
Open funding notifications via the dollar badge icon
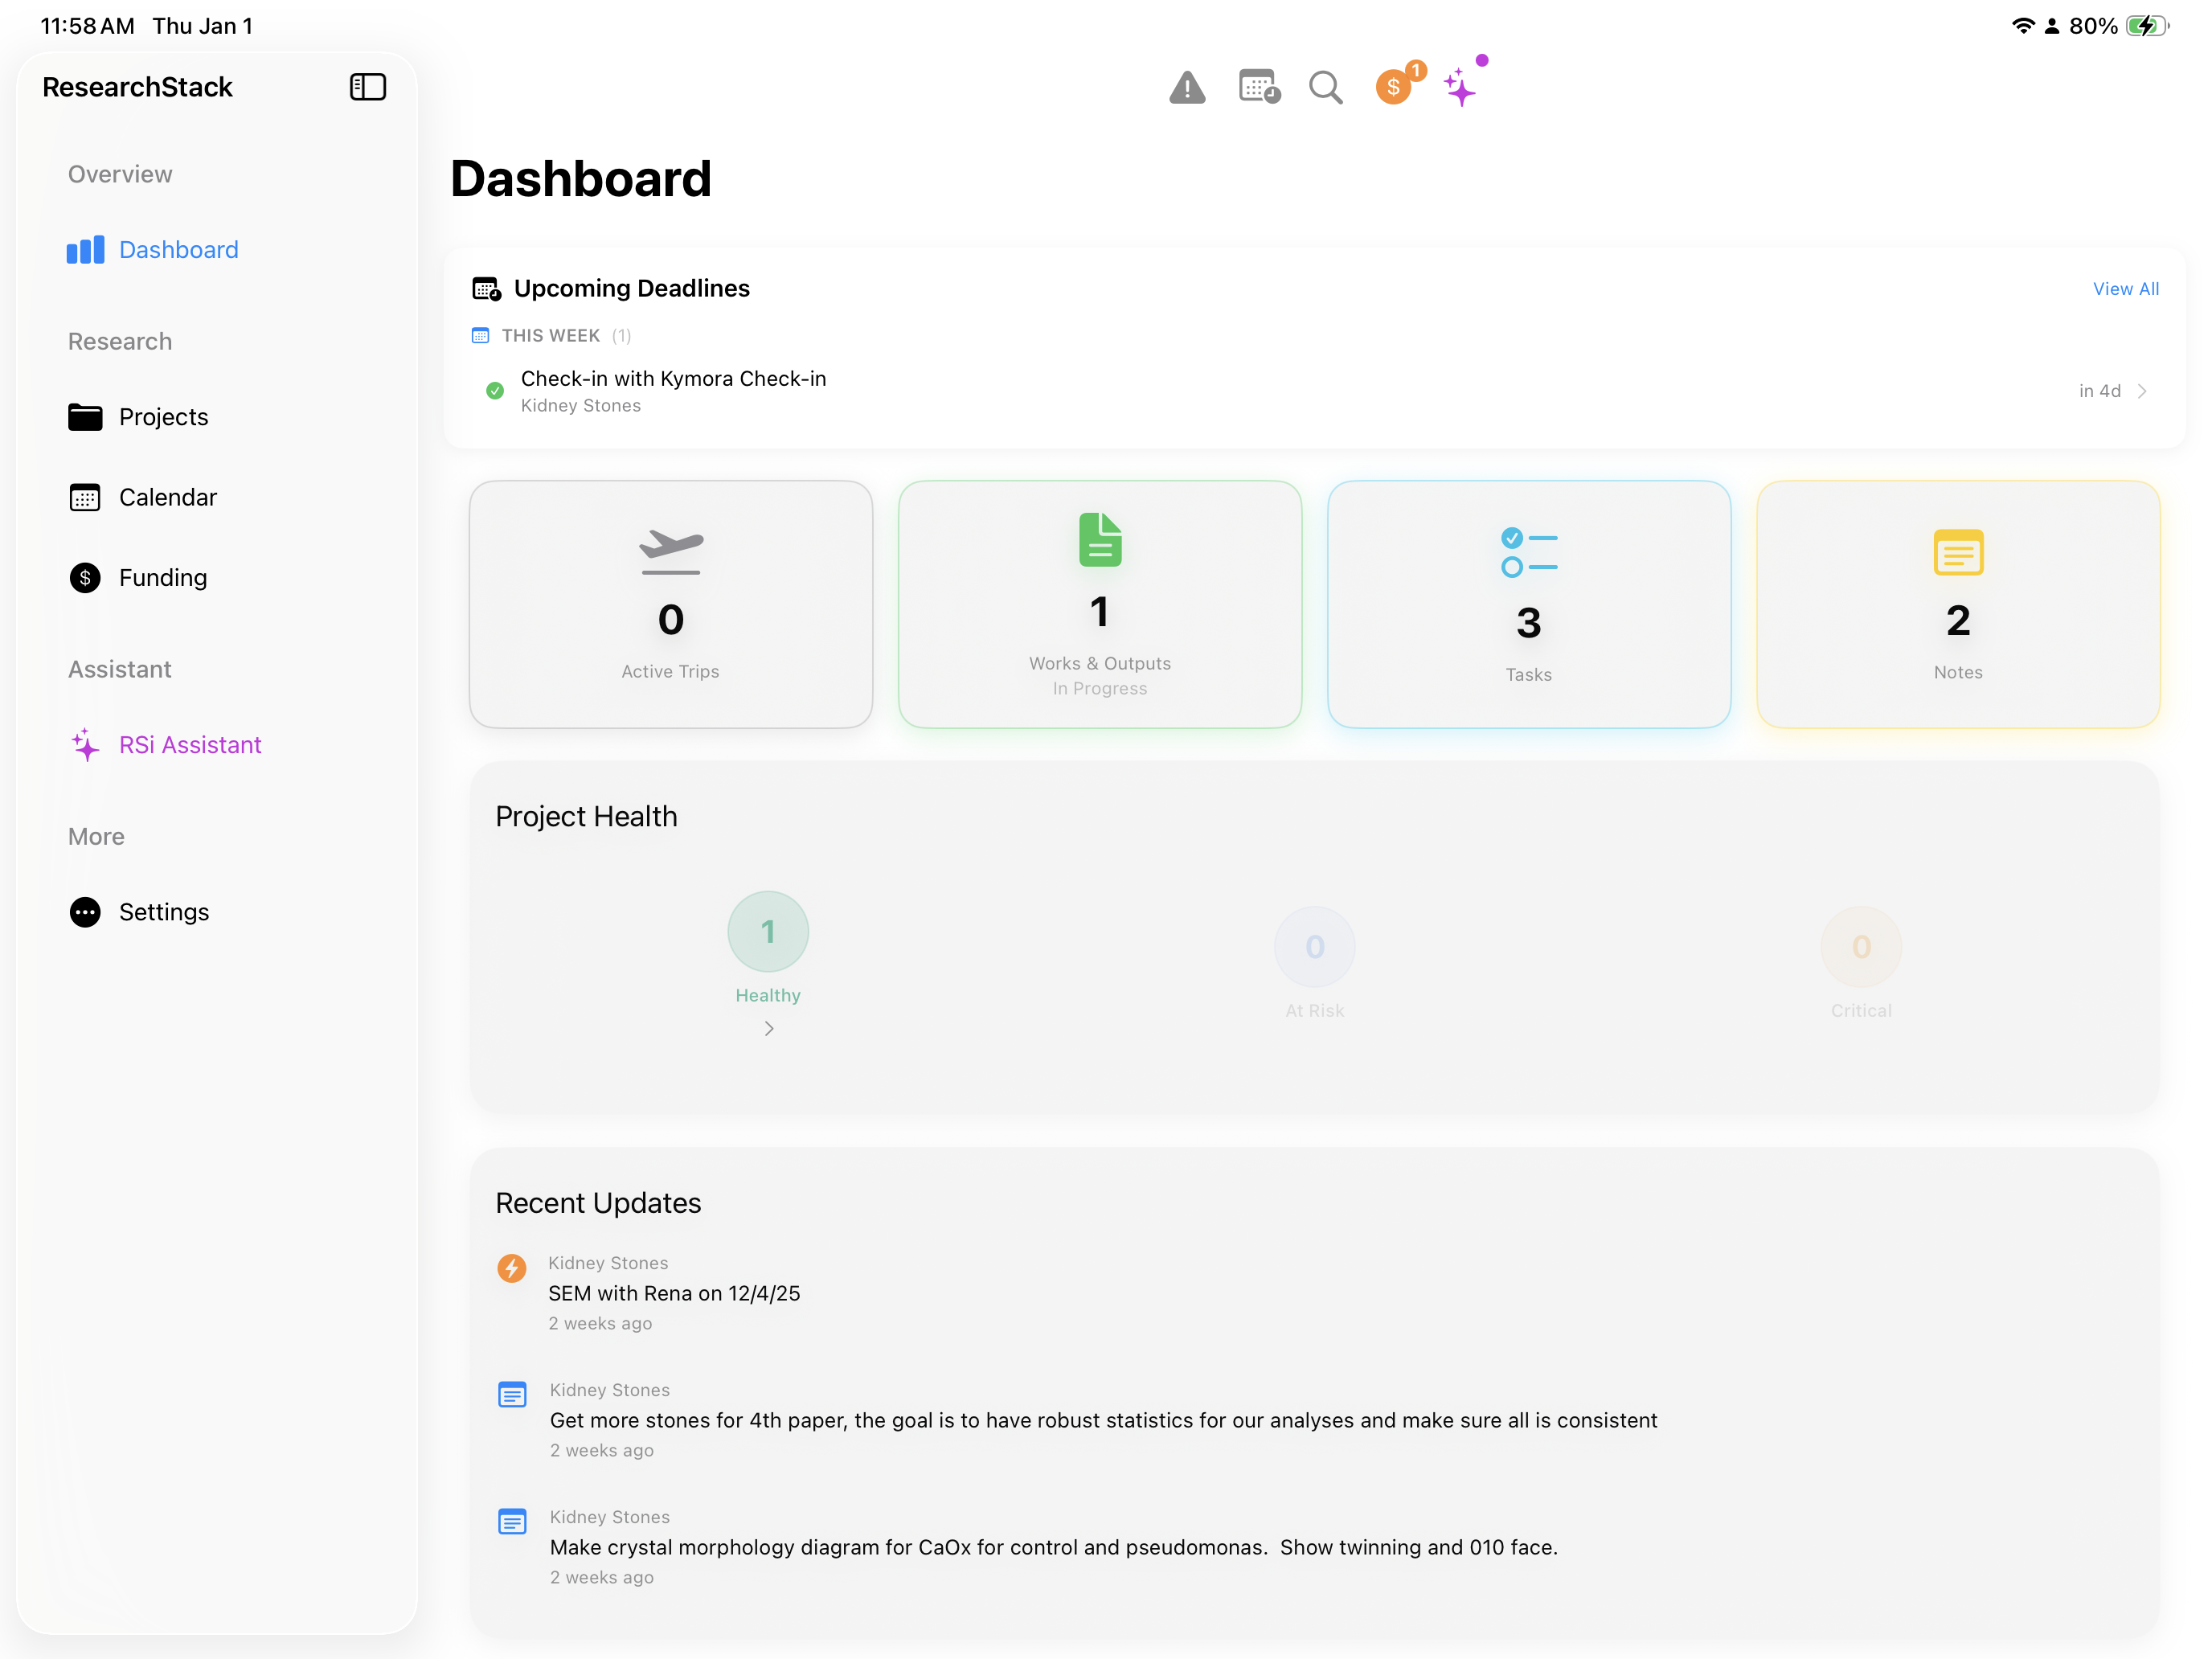point(1394,87)
